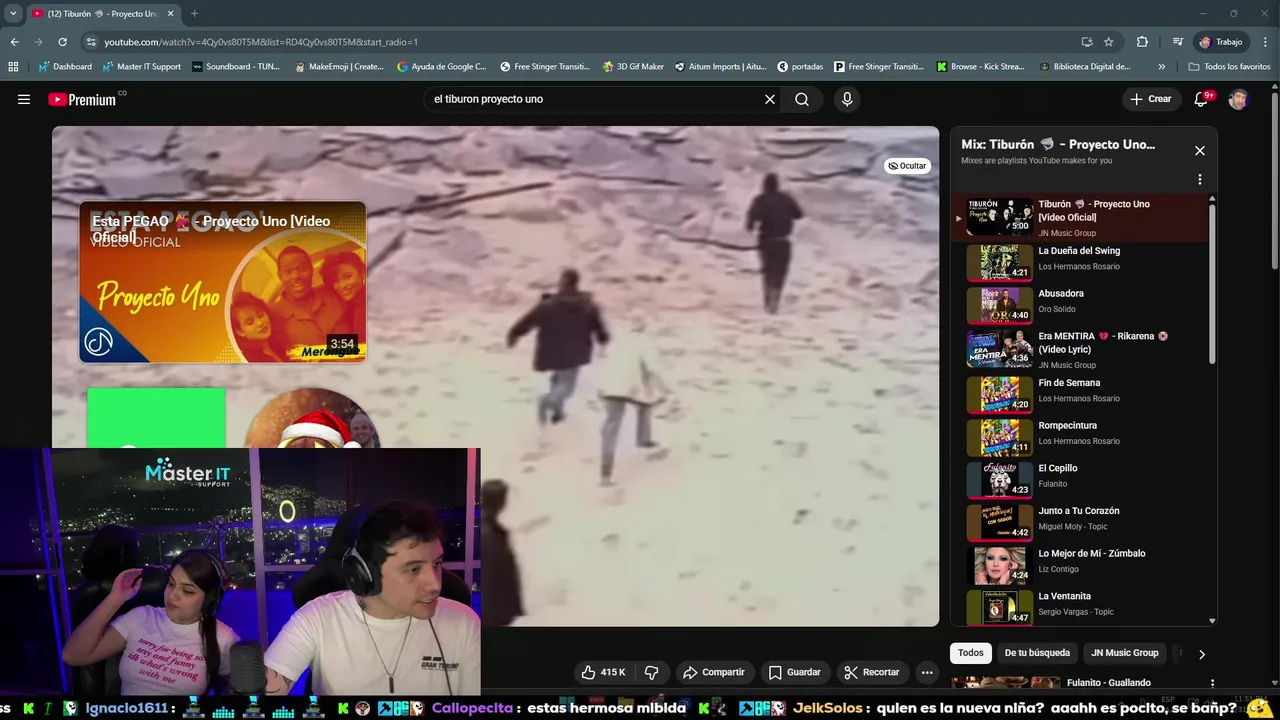Bookmark this page with star icon

coord(1108,42)
